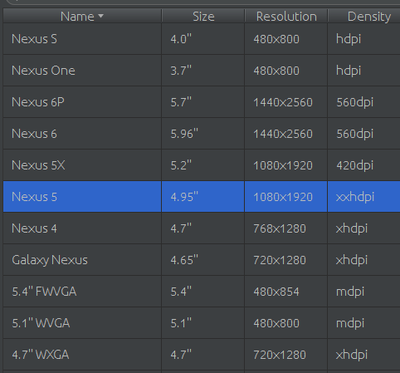
Task: Click the 4.7" size cell of WXGA row
Action: coord(203,355)
